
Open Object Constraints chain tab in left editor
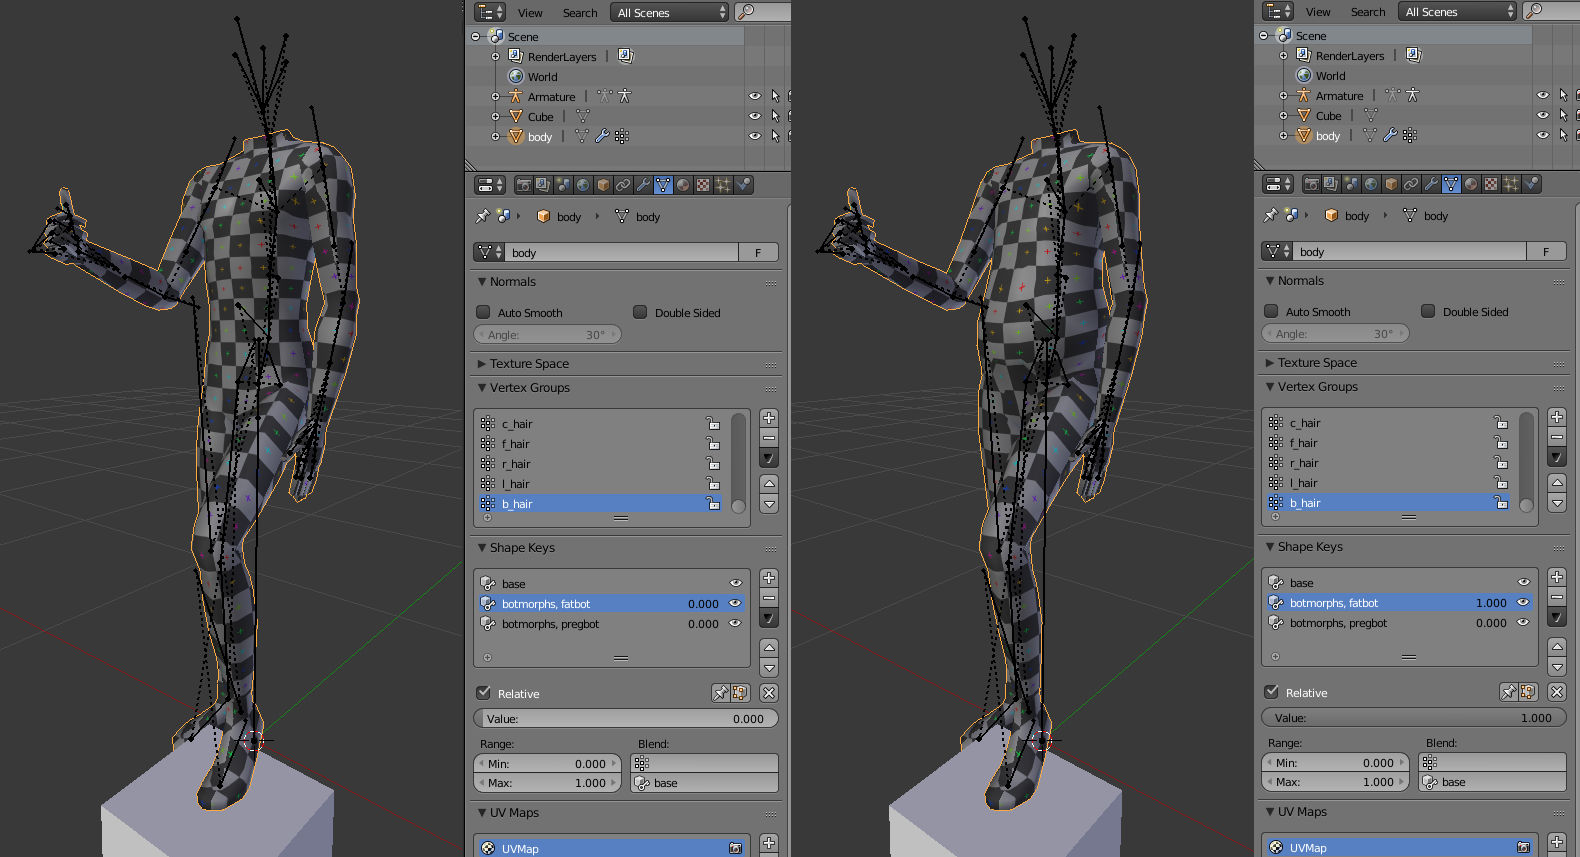tap(623, 185)
